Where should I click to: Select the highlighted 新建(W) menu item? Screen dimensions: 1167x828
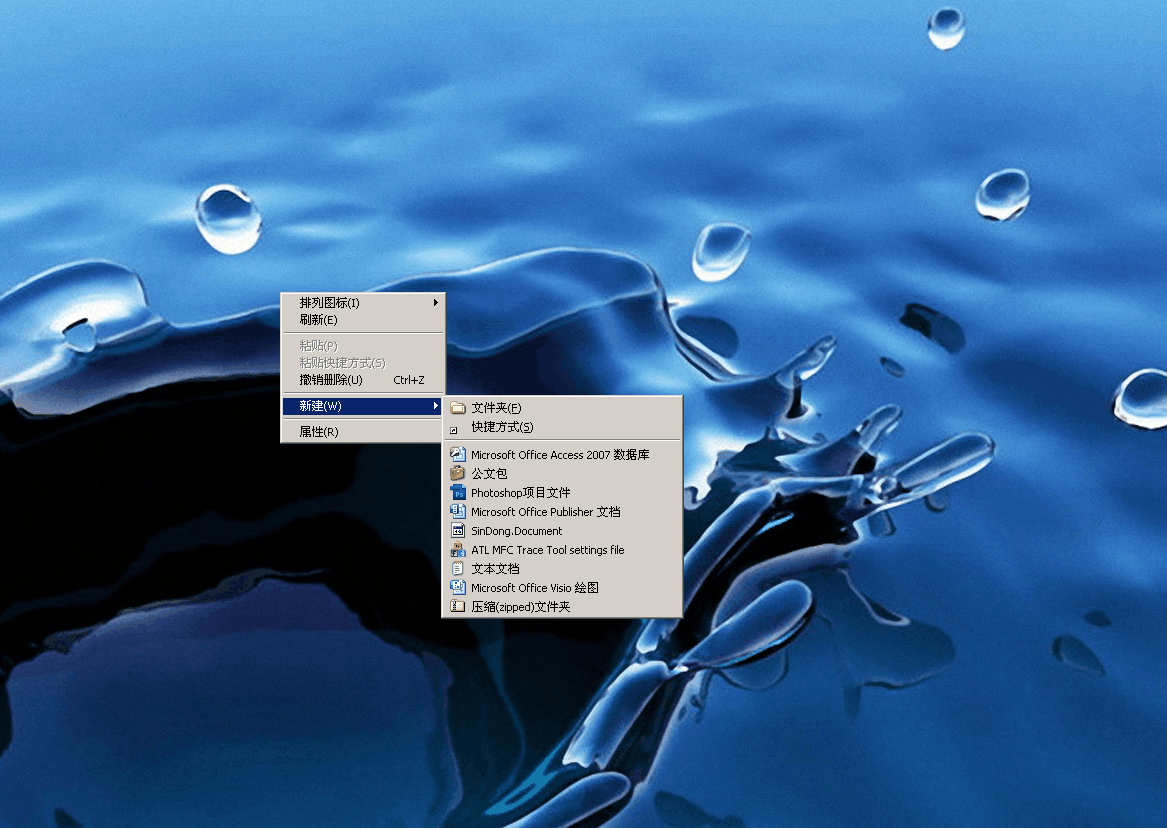coord(363,405)
